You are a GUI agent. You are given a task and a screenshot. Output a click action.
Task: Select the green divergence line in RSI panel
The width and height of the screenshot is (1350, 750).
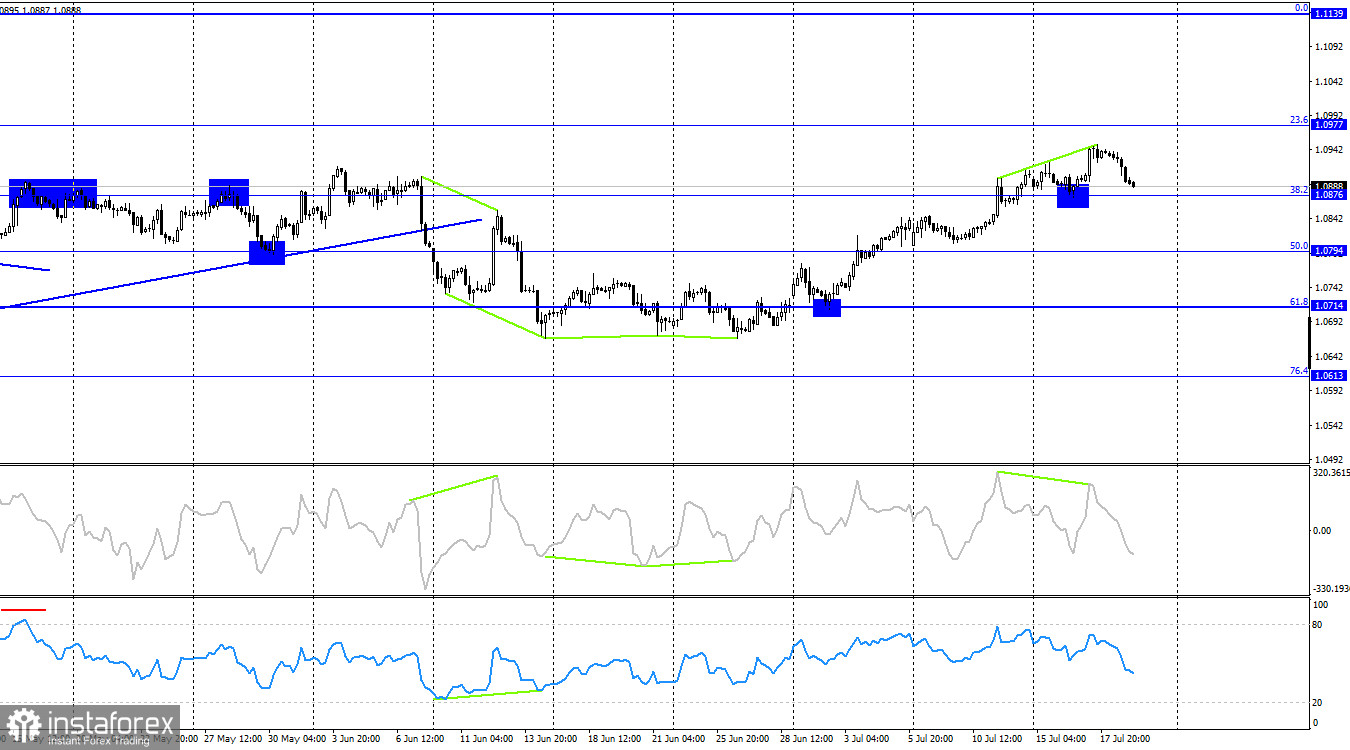click(x=488, y=694)
